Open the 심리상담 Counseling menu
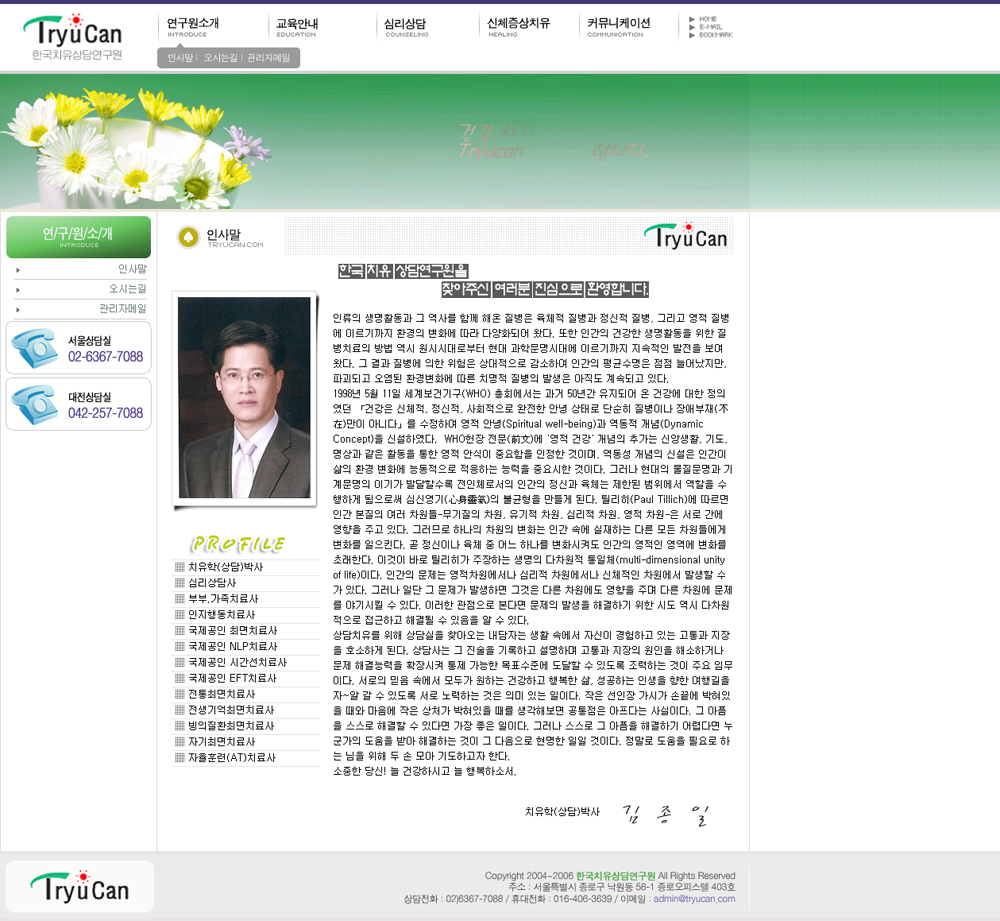This screenshot has height=921, width=1000. click(x=406, y=26)
